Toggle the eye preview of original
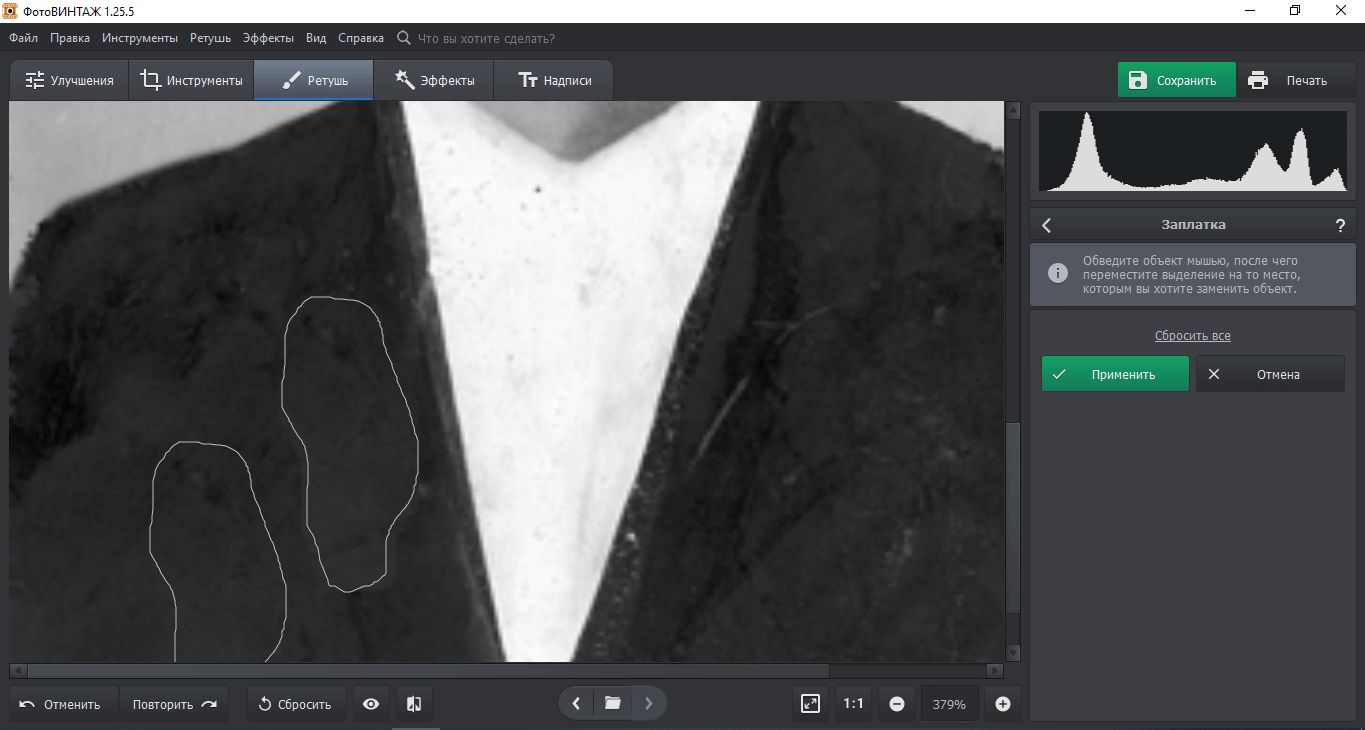 [371, 704]
